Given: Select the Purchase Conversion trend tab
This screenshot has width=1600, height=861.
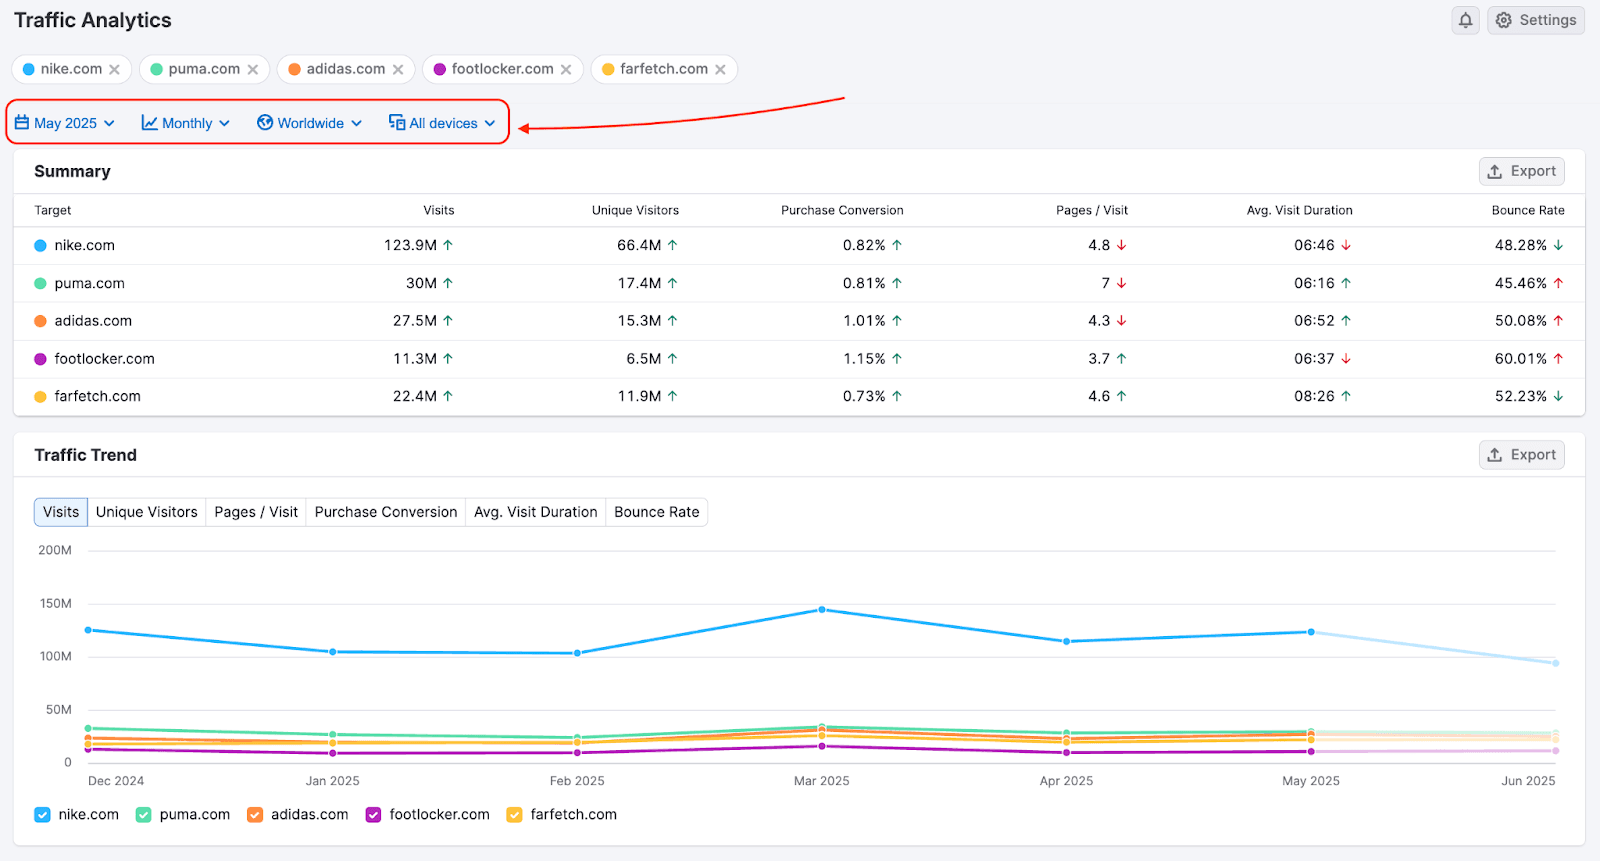Looking at the screenshot, I should point(386,512).
